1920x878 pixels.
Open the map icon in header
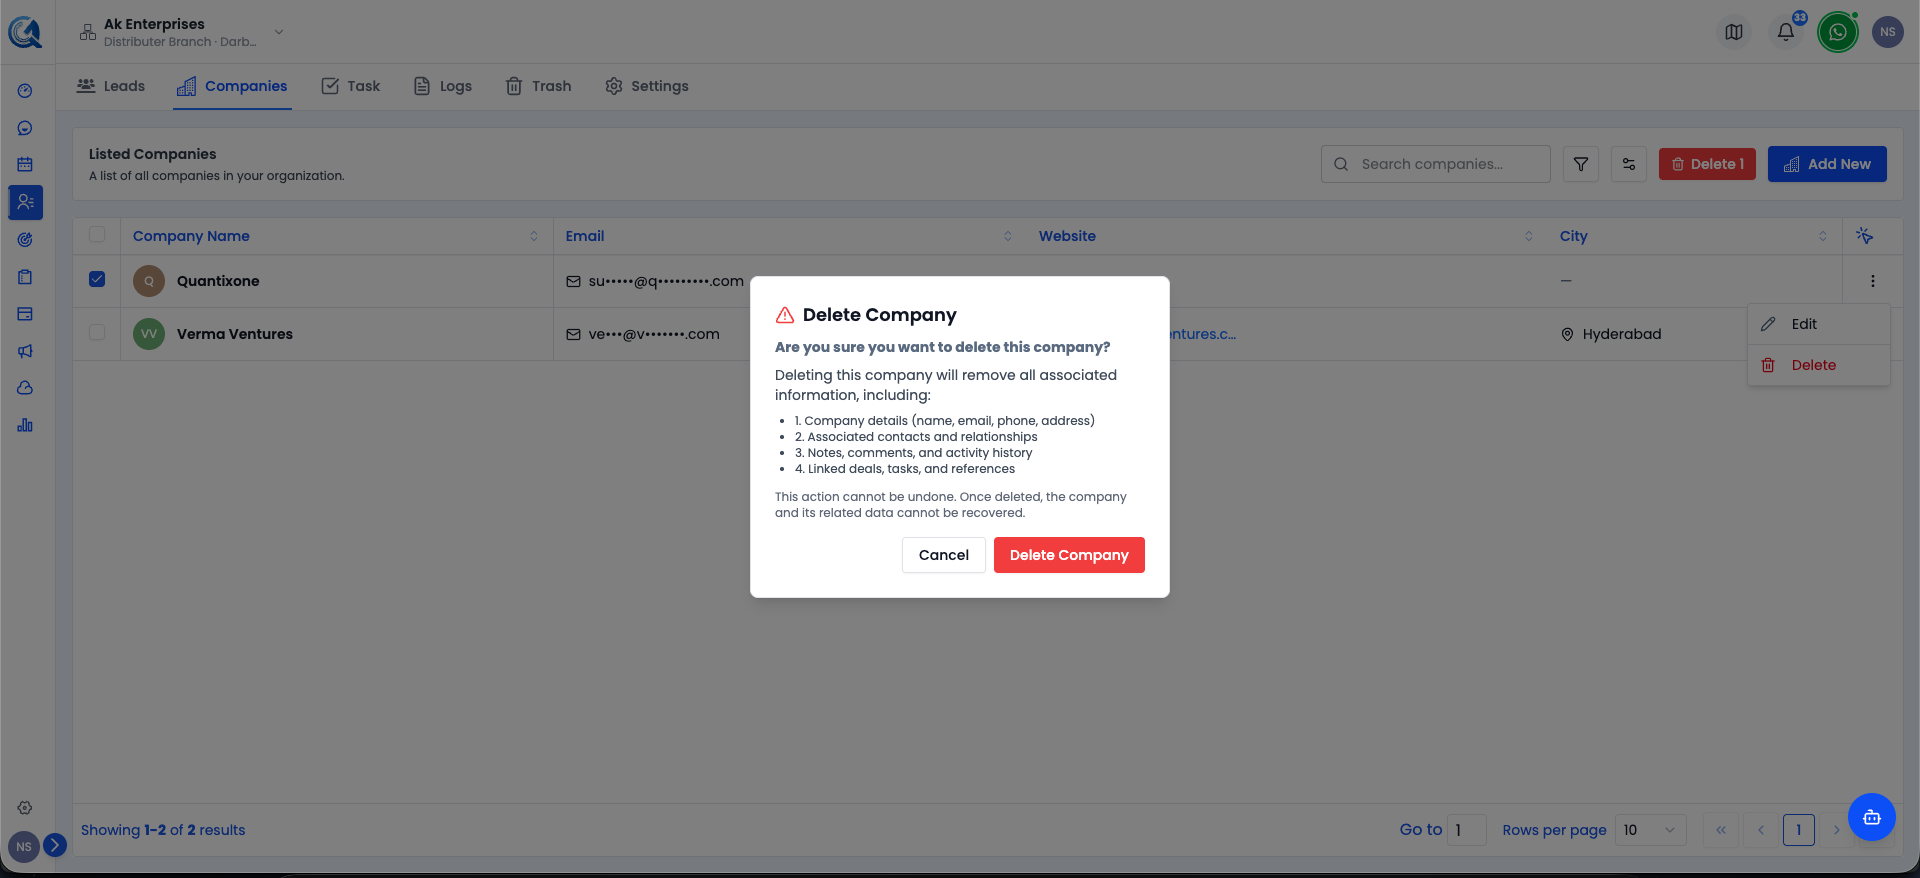pyautogui.click(x=1734, y=32)
